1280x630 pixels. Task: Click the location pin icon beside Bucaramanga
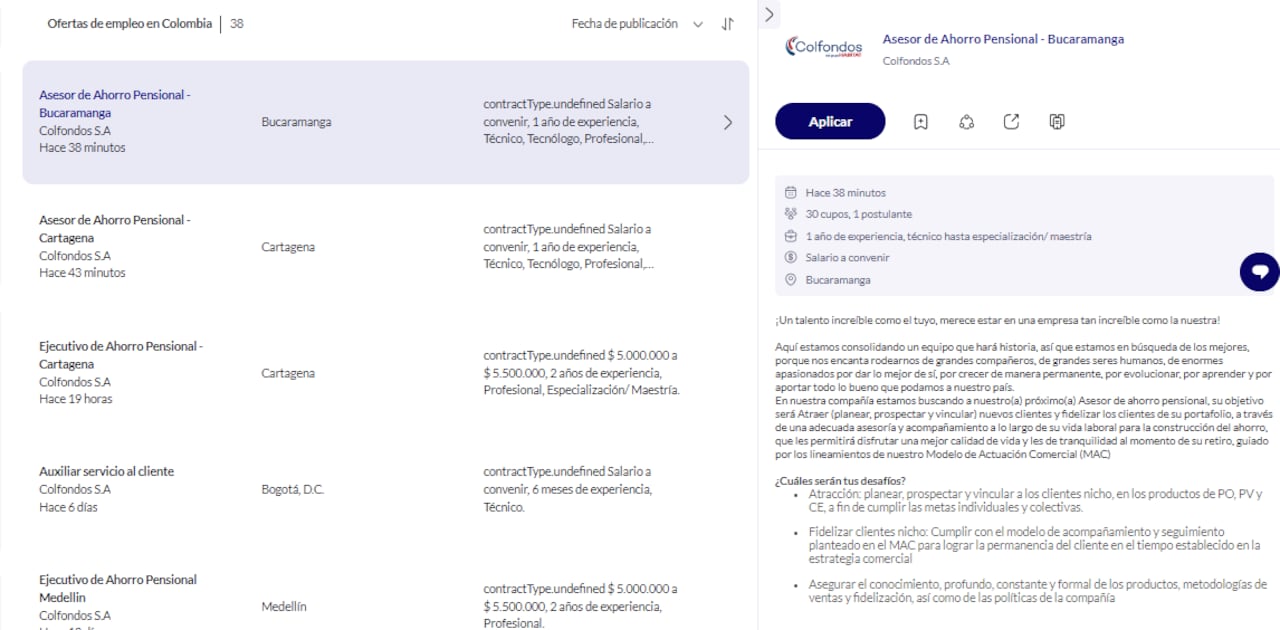click(x=790, y=279)
